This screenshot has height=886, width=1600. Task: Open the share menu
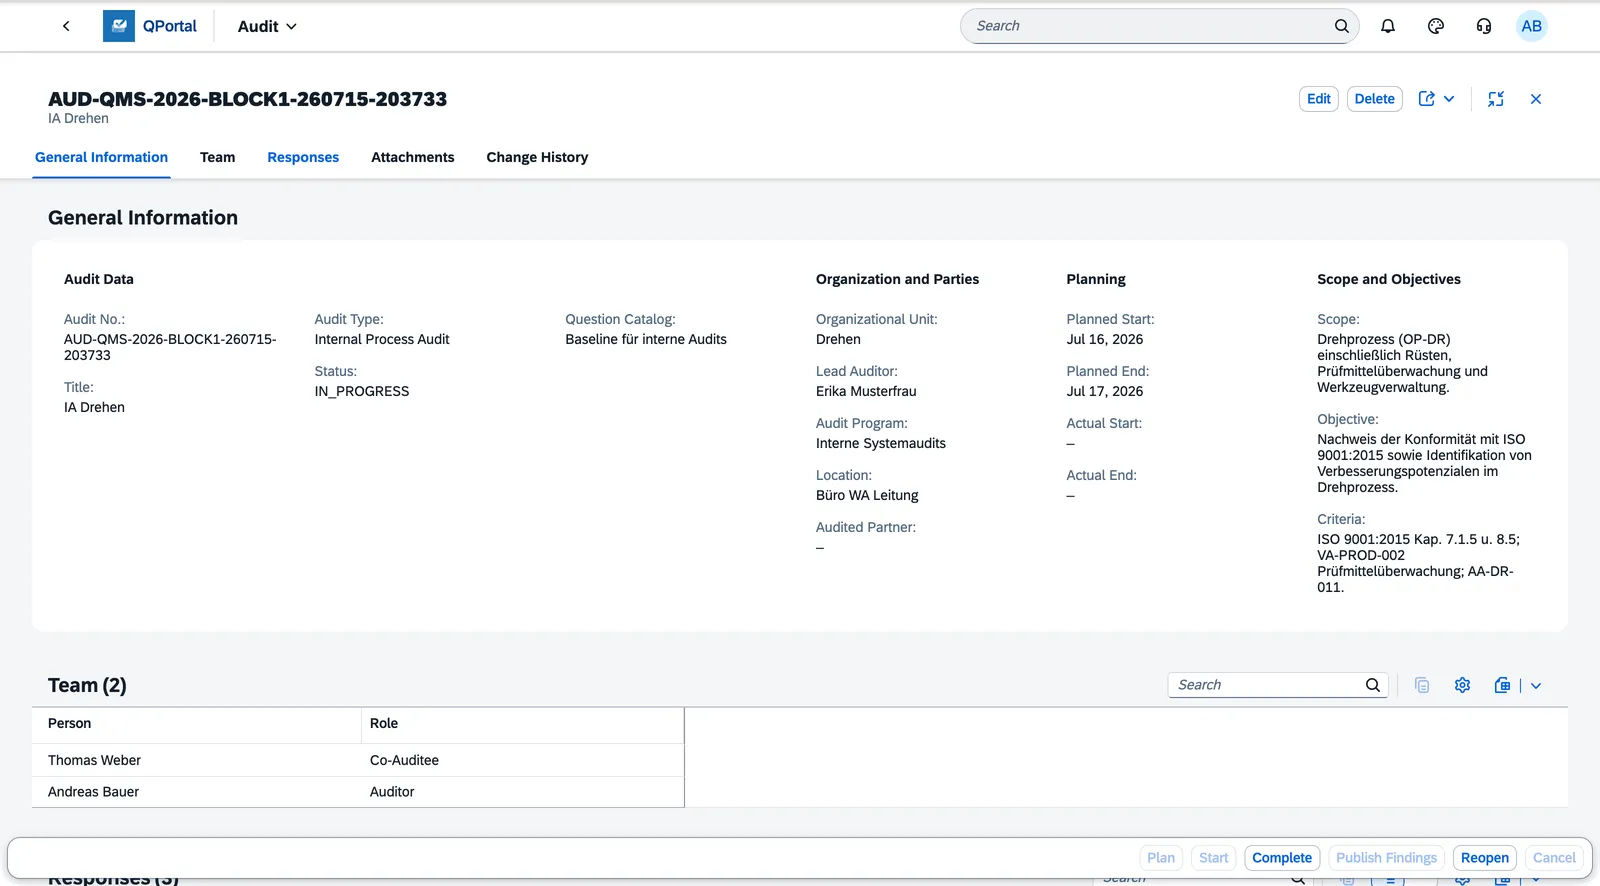[x=1437, y=99]
